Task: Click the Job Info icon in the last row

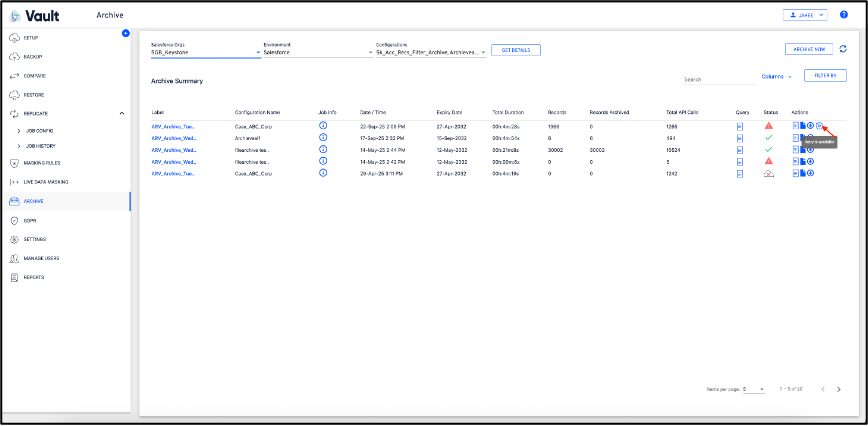Action: [322, 173]
